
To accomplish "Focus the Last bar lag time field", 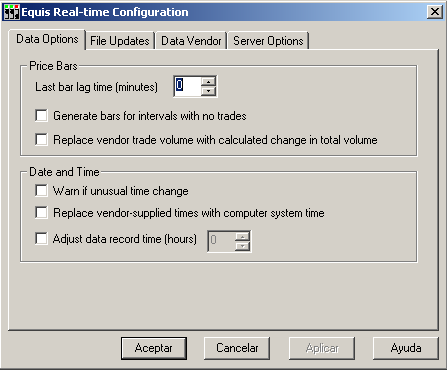I will pyautogui.click(x=188, y=86).
